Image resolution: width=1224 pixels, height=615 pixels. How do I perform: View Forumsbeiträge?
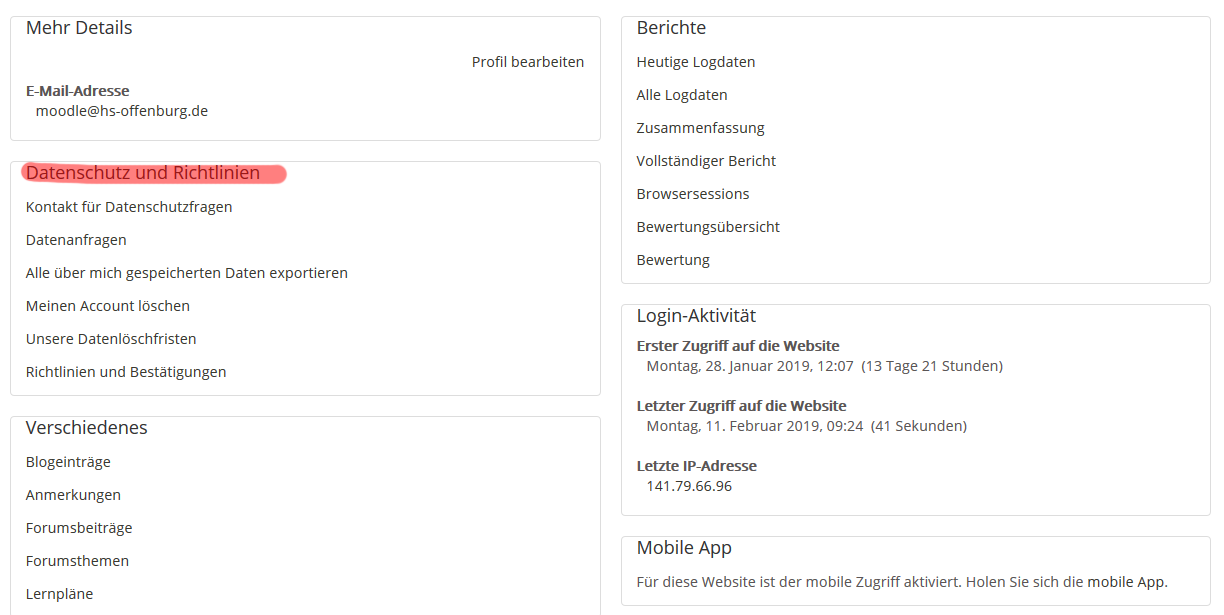79,528
